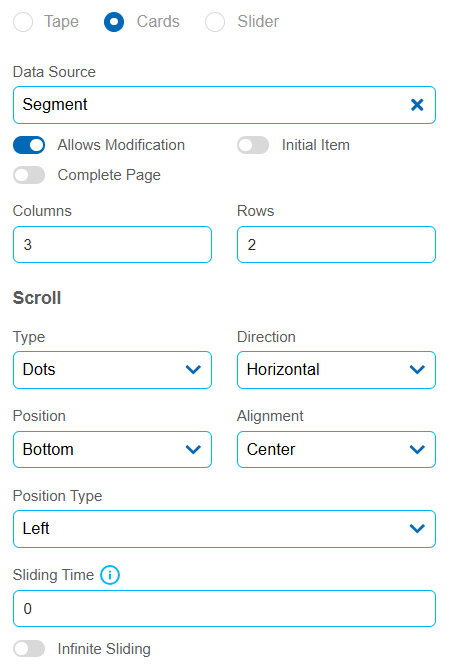Choose the Slider radio option
The image size is (450, 665).
215,22
